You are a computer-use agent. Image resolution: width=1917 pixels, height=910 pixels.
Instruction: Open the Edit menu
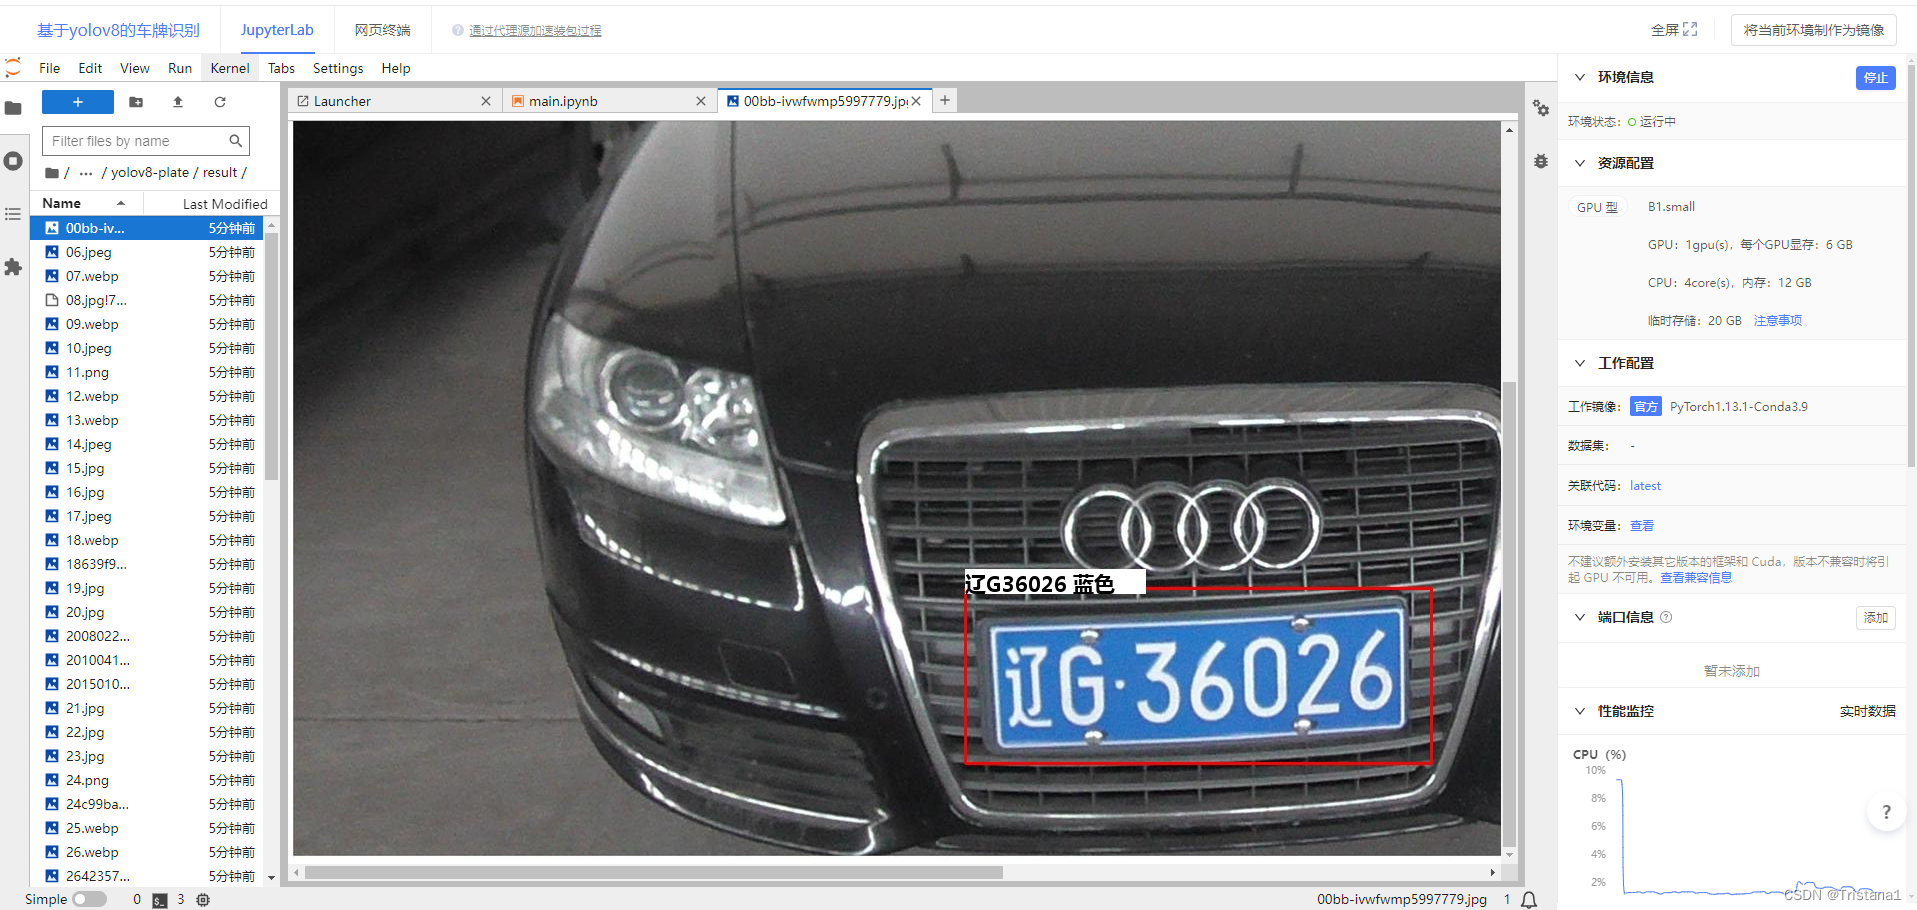tap(90, 68)
